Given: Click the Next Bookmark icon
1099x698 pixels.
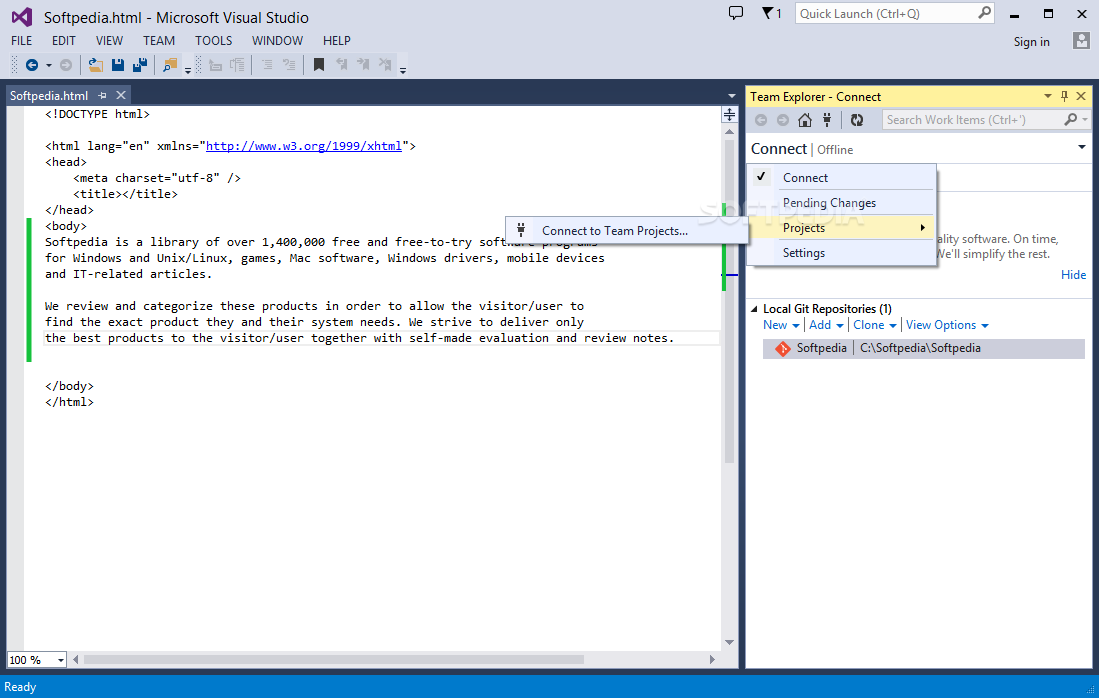Looking at the screenshot, I should pyautogui.click(x=363, y=65).
